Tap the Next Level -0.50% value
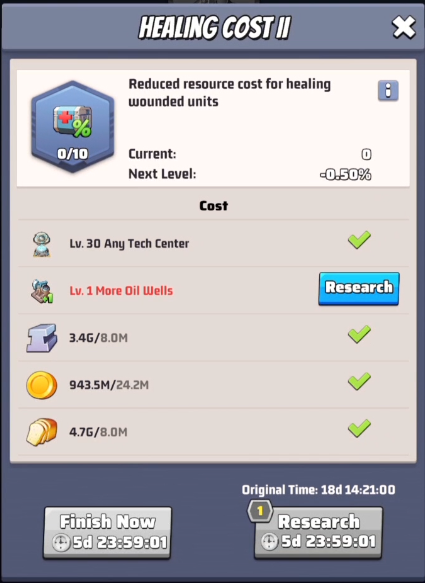The image size is (425, 583). (345, 174)
